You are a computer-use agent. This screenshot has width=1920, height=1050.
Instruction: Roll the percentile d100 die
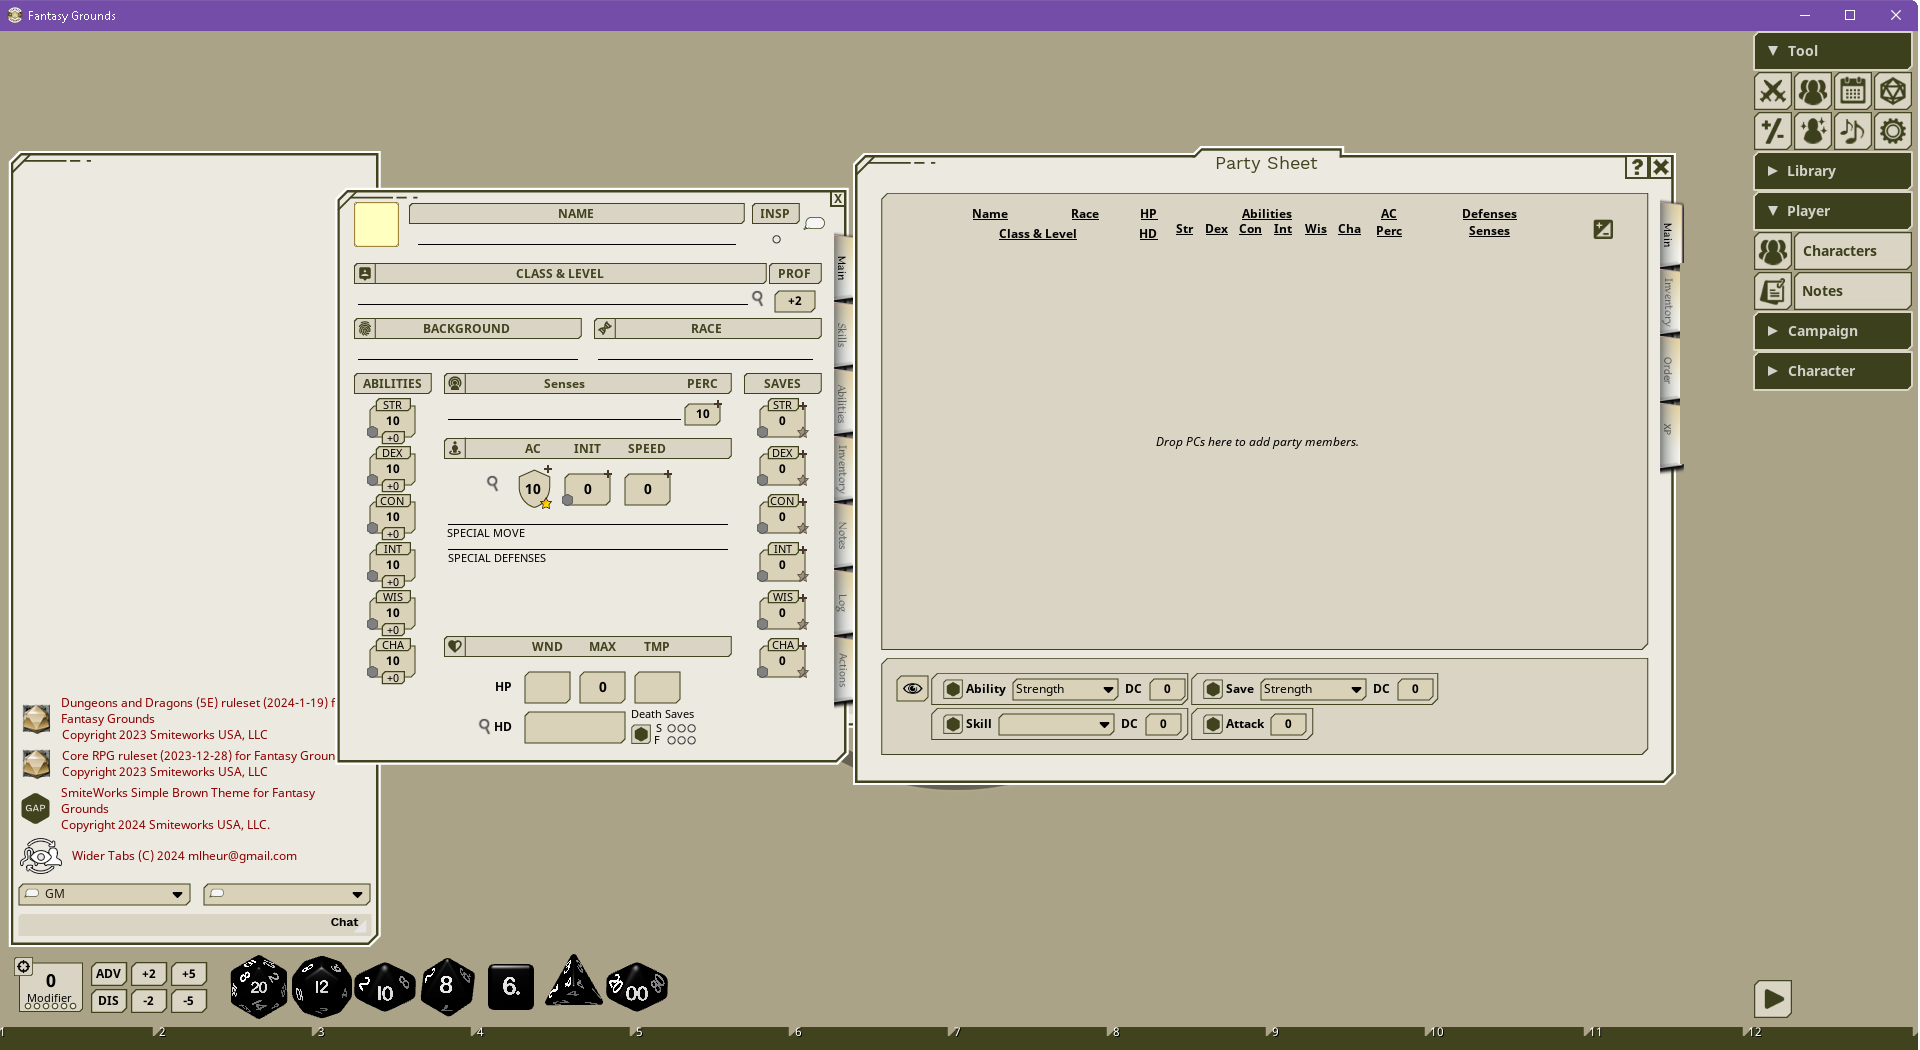(x=637, y=989)
